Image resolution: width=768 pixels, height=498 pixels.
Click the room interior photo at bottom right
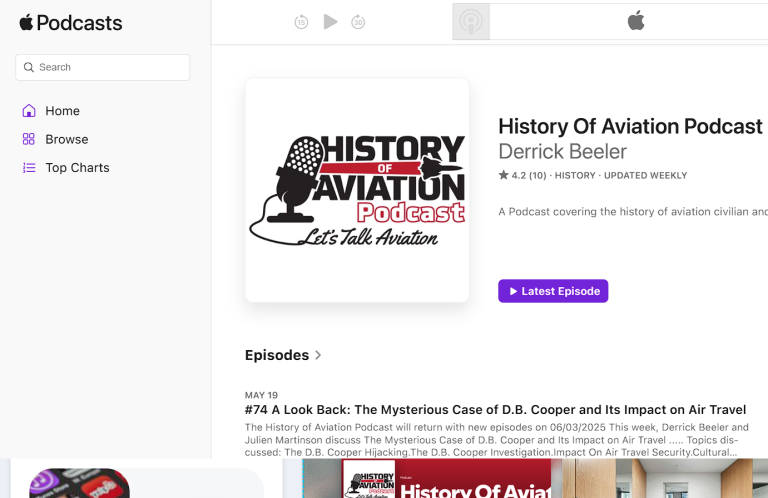[x=665, y=478]
